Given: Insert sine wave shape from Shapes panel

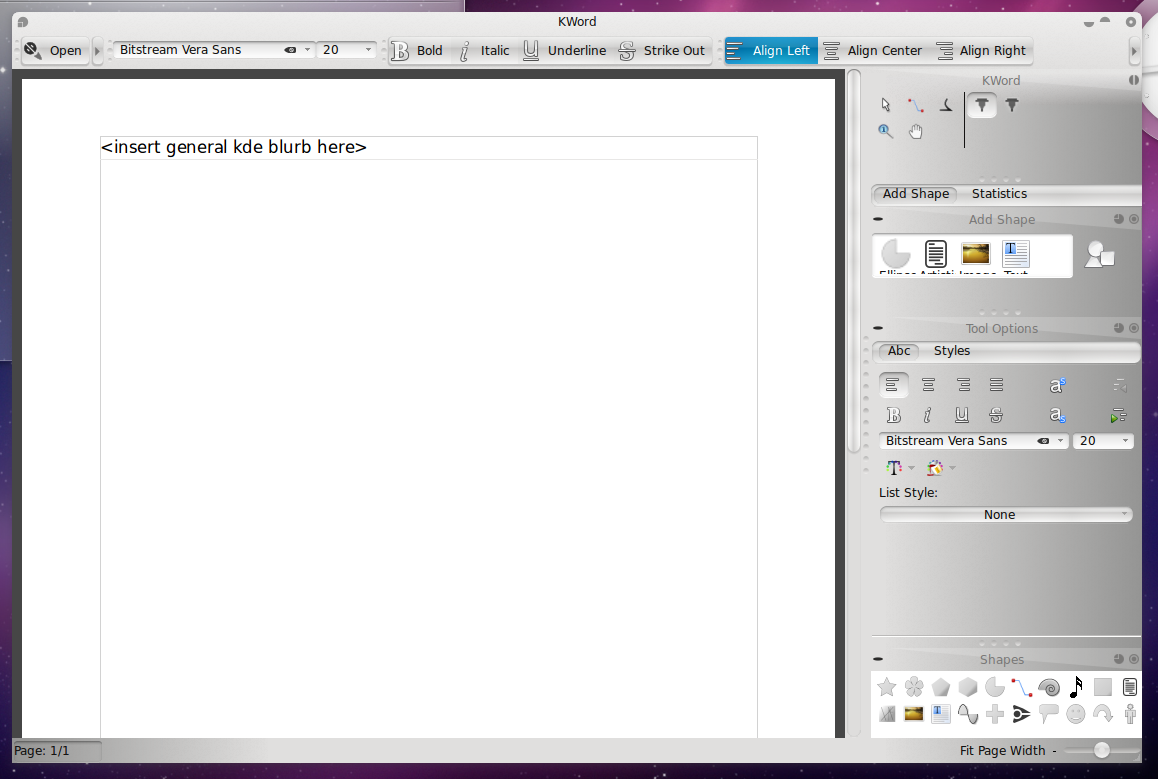Looking at the screenshot, I should point(967,714).
